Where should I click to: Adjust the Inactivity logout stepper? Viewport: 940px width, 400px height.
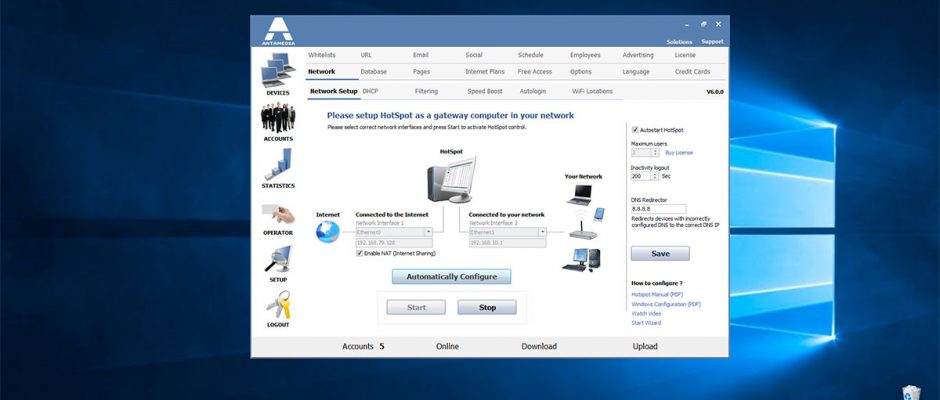click(x=655, y=176)
